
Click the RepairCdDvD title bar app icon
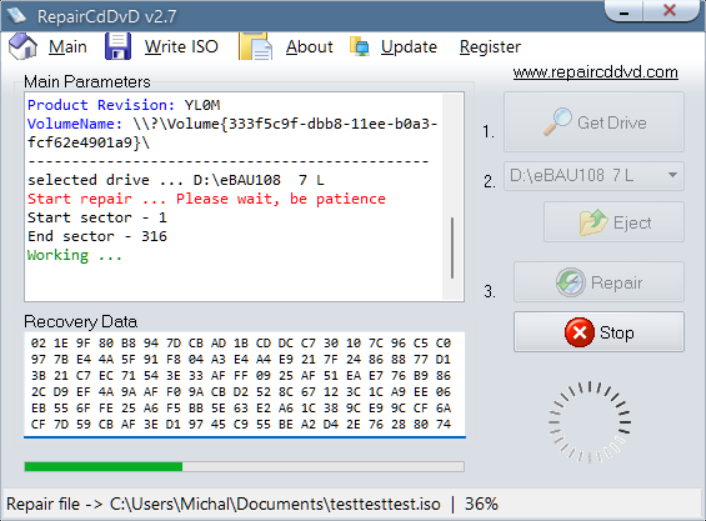tap(17, 15)
